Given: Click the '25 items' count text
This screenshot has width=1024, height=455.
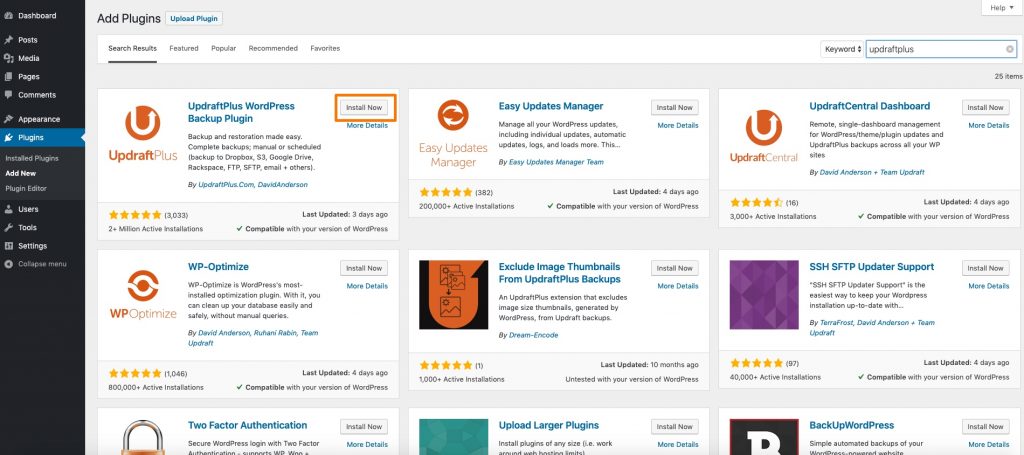Looking at the screenshot, I should coord(1008,76).
